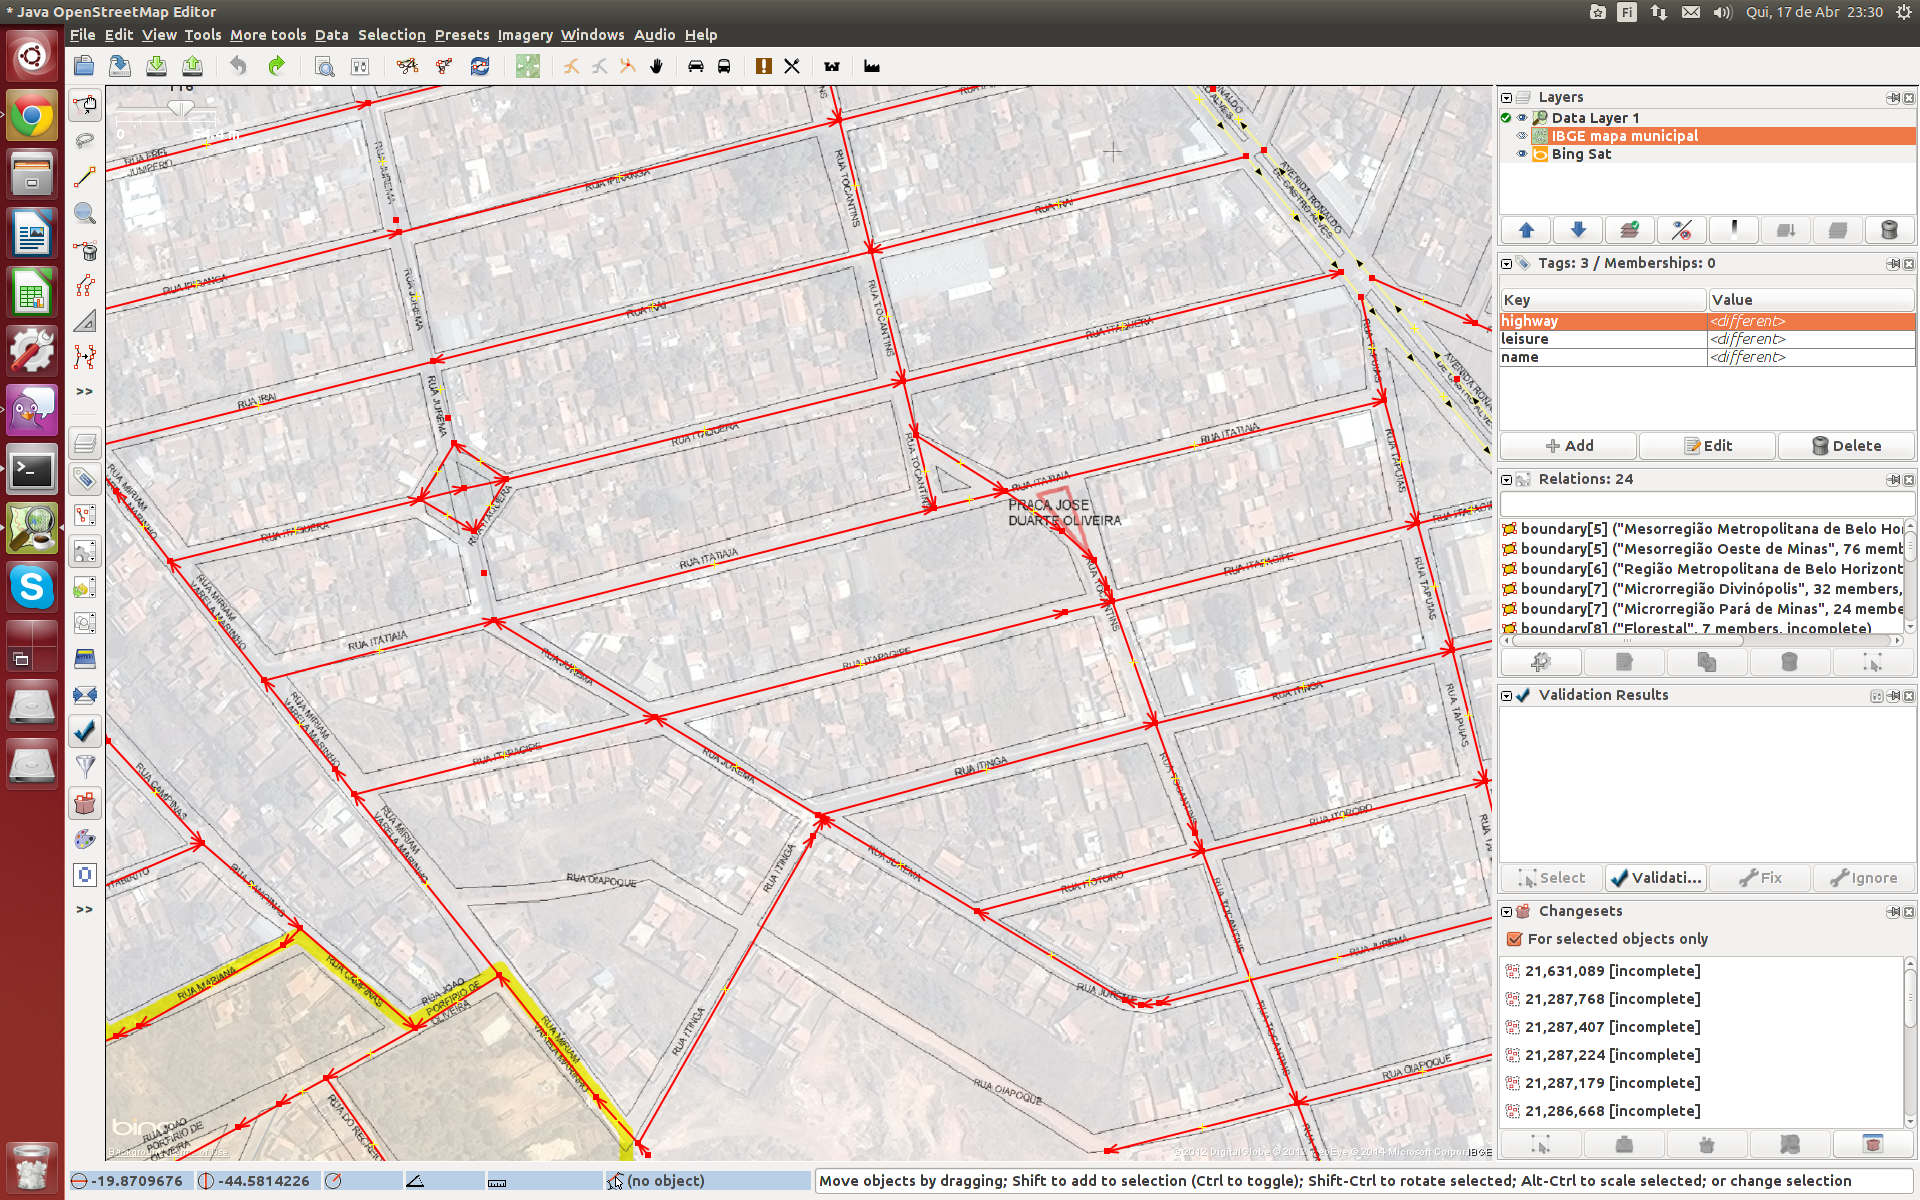Move selected layer up

(x=1526, y=230)
